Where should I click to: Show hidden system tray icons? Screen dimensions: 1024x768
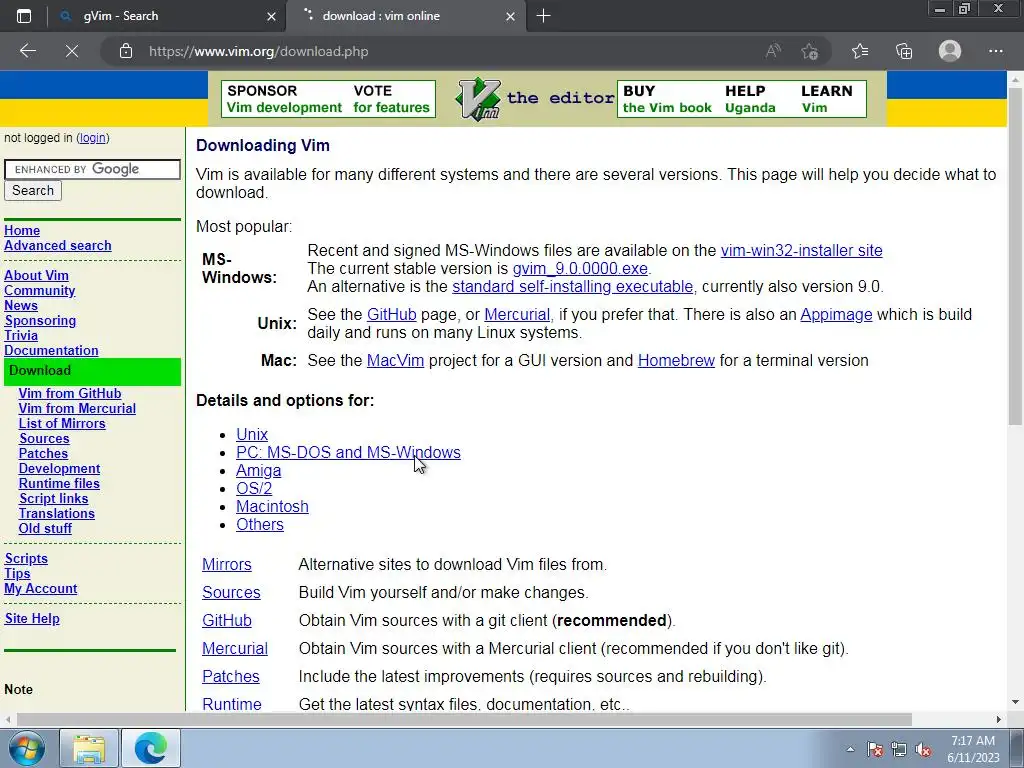pyautogui.click(x=850, y=749)
